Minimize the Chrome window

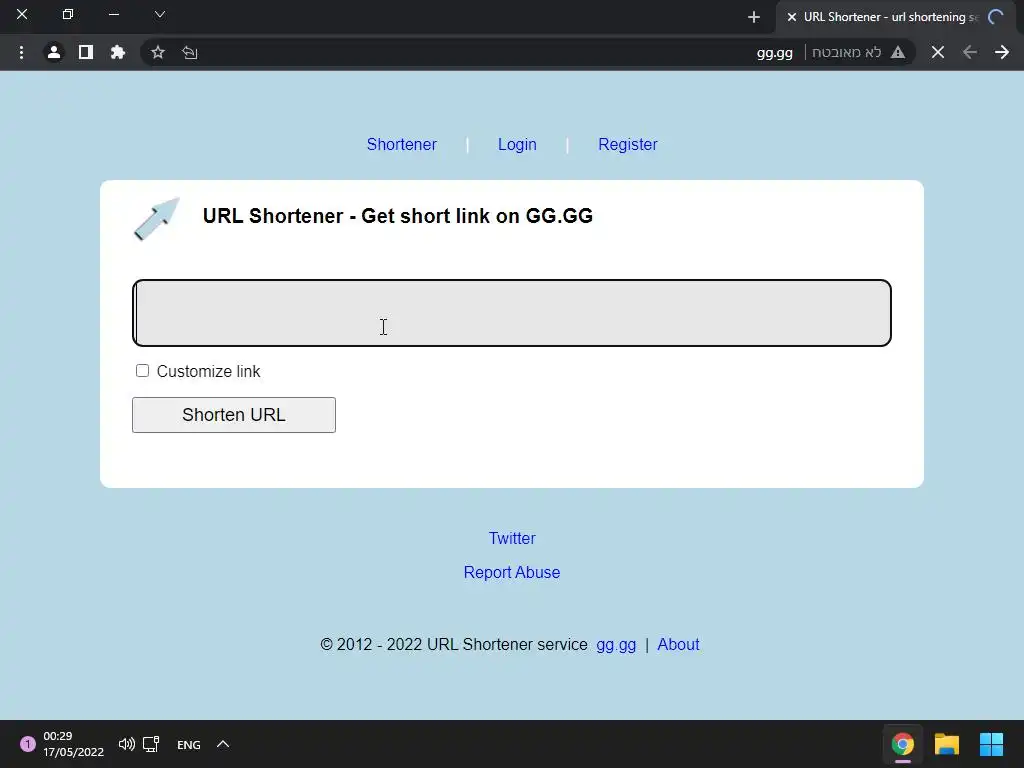[114, 14]
